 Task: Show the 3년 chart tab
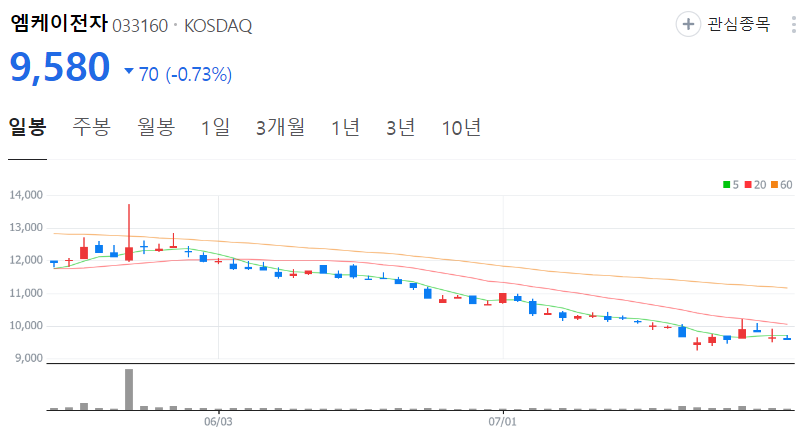tap(400, 127)
